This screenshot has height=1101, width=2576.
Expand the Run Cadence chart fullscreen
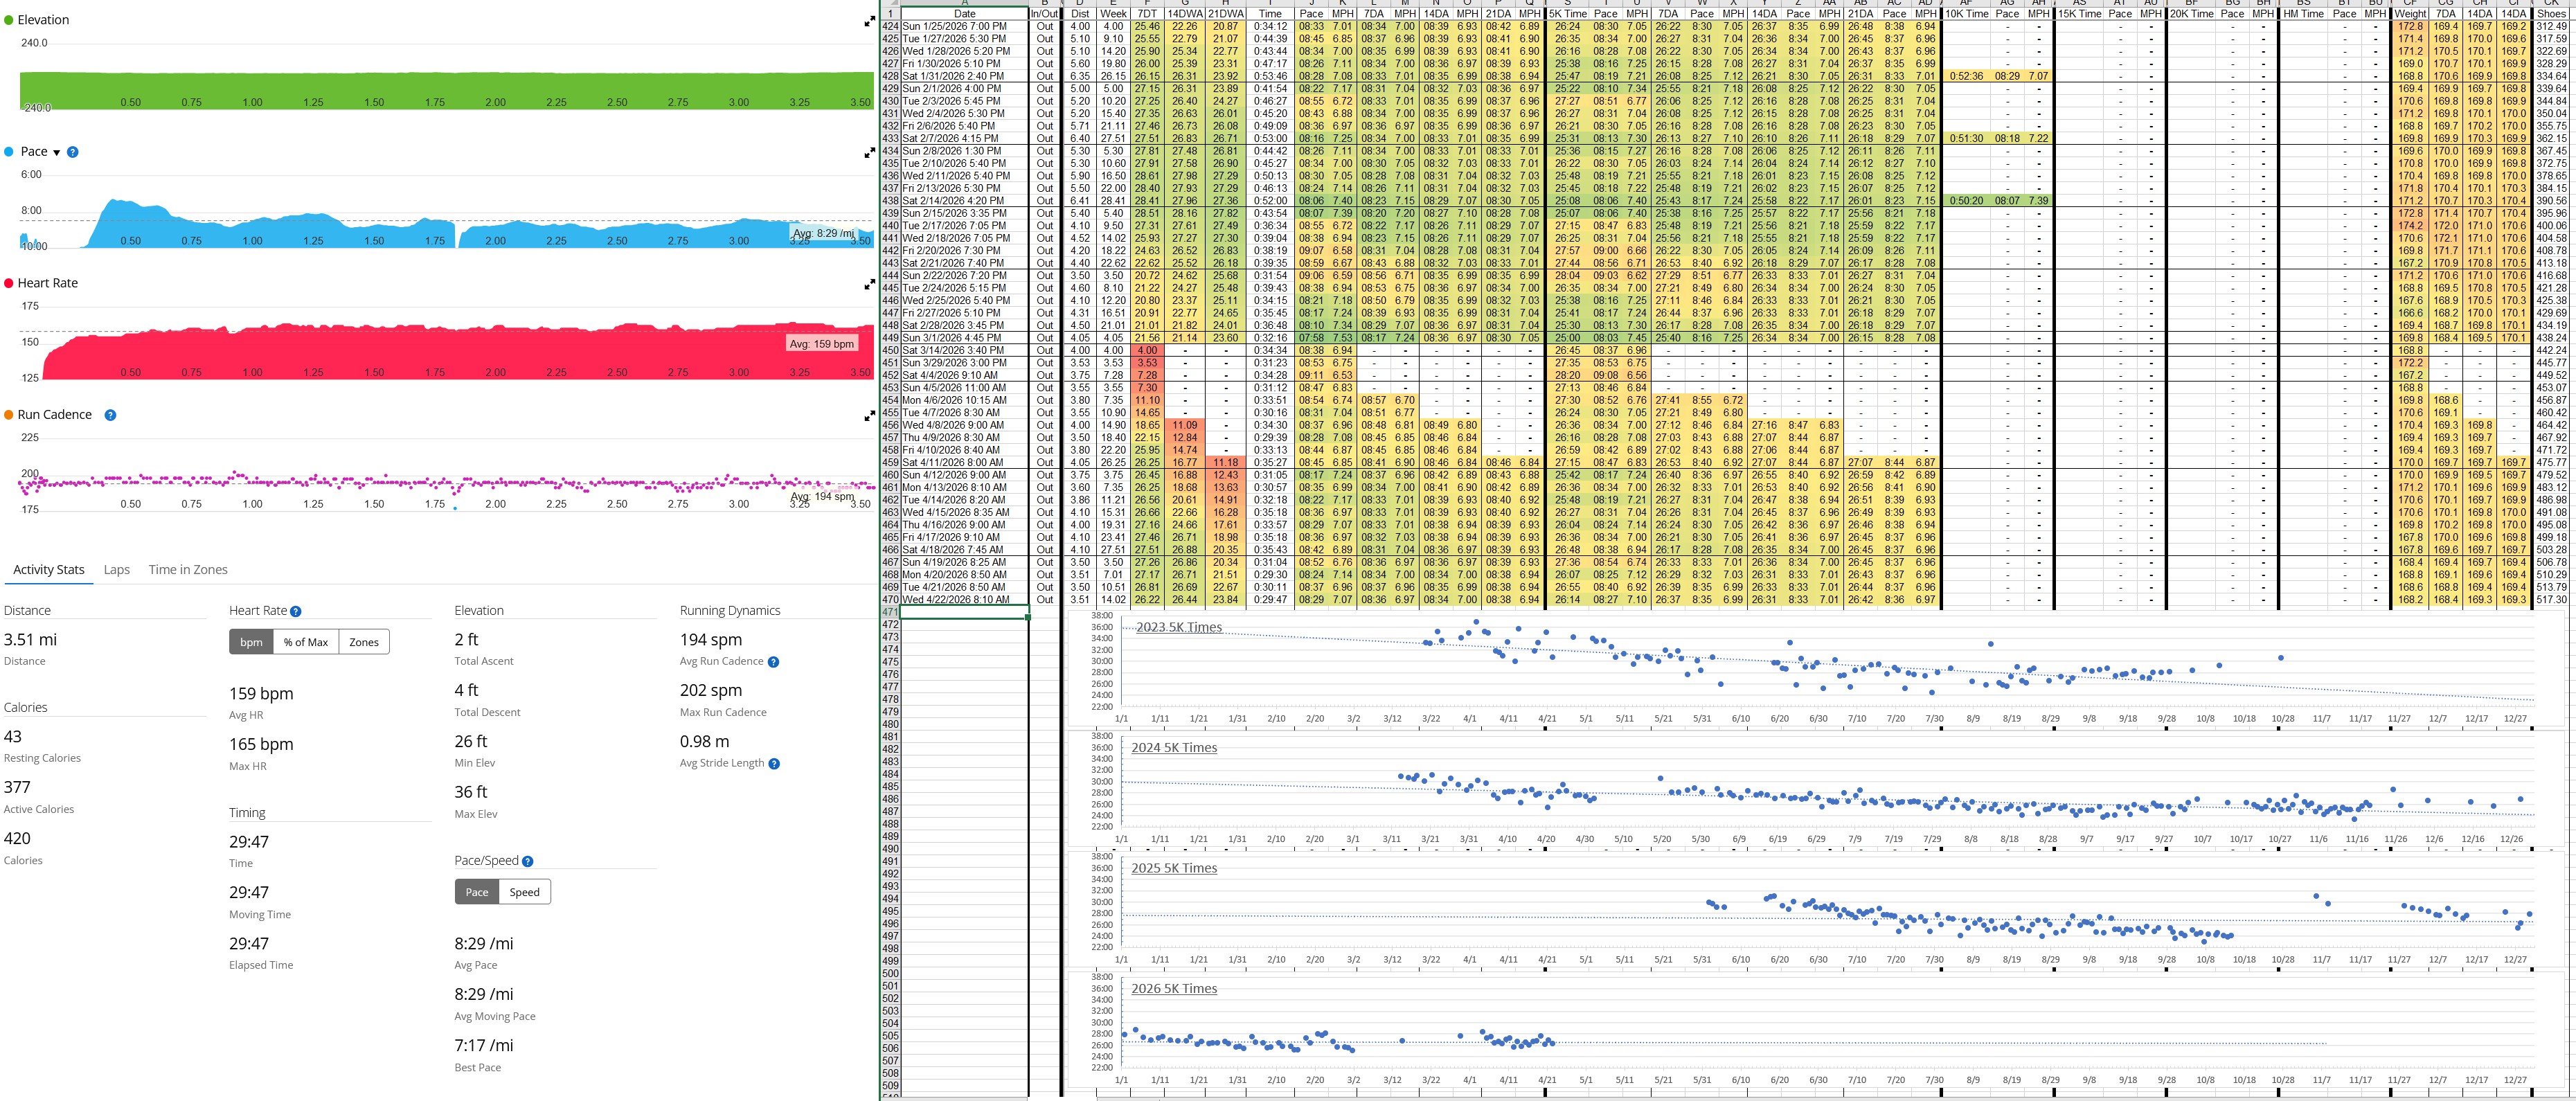click(869, 416)
